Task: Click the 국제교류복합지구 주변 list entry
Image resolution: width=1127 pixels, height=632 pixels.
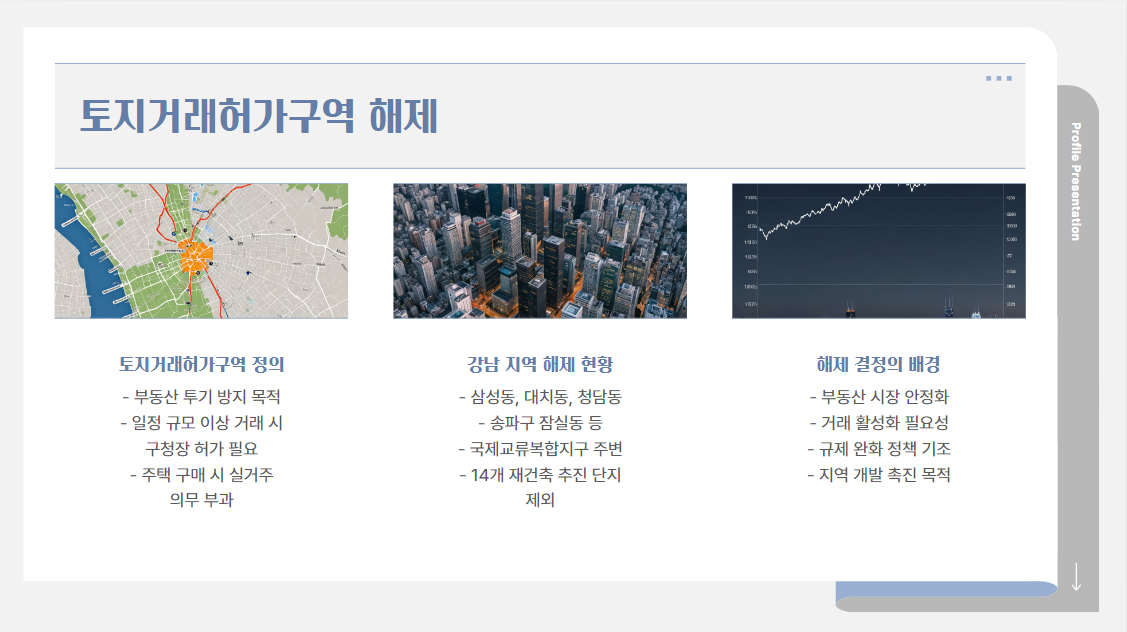Action: coord(540,450)
